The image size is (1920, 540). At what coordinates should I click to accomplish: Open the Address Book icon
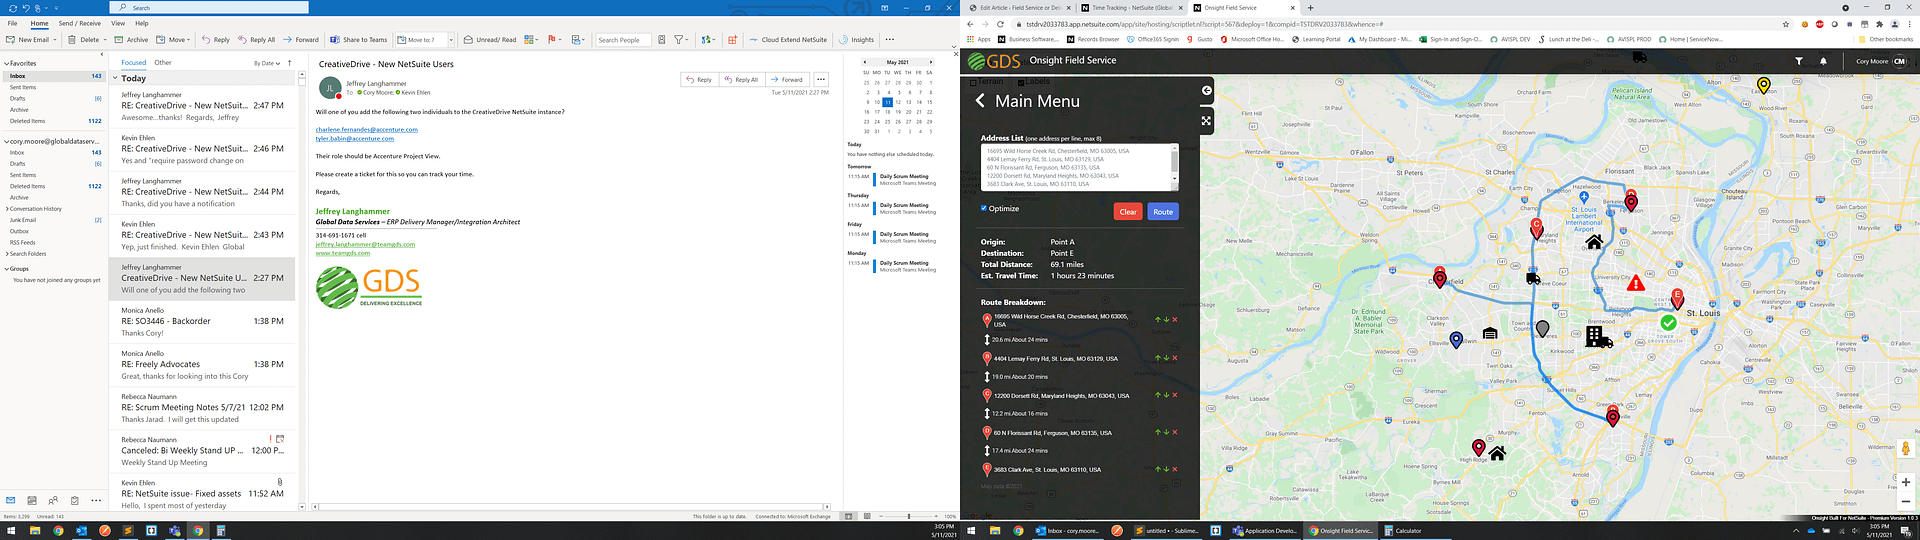click(661, 40)
